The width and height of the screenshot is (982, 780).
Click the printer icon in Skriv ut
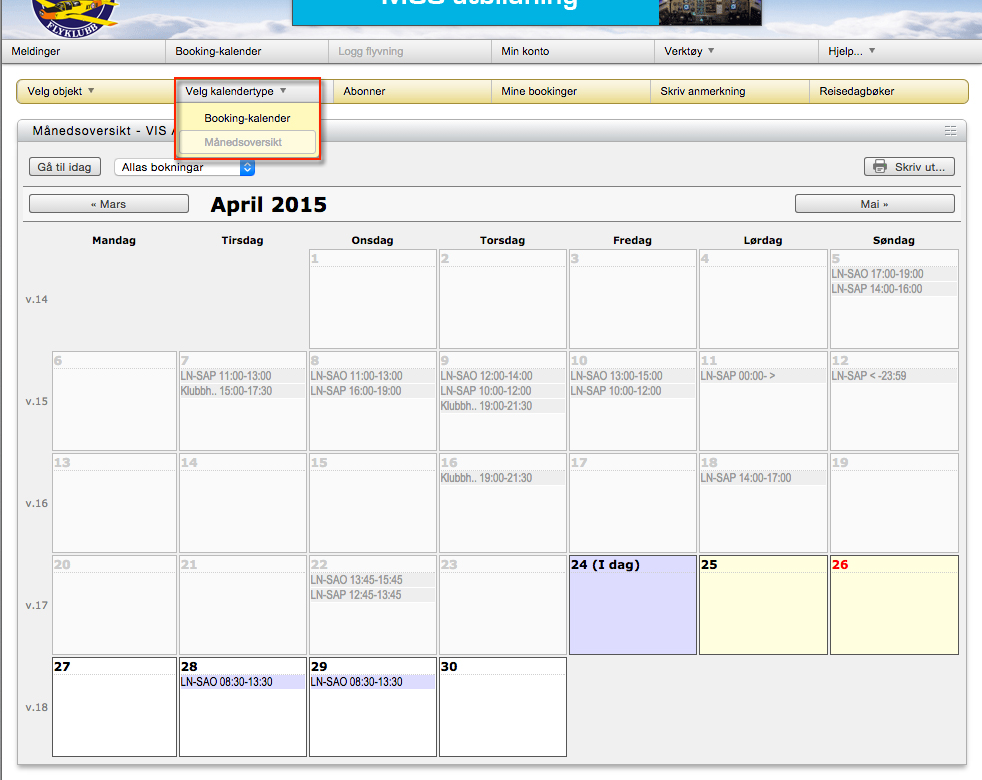[880, 167]
